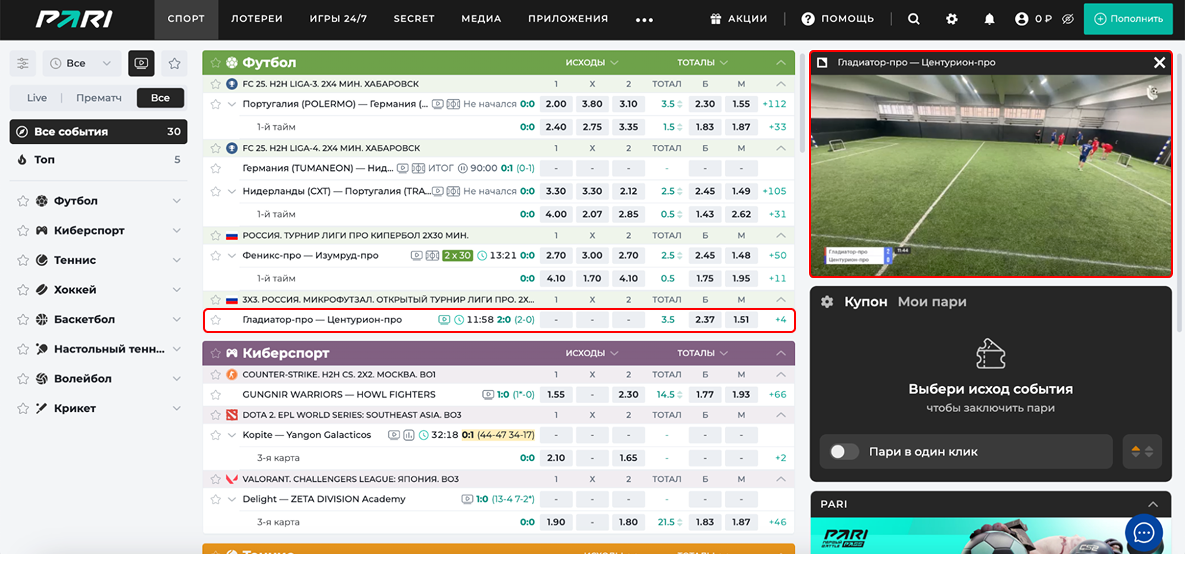The height and width of the screenshot is (561, 1185).
Task: Switch to Мои пари tab
Action: tap(931, 302)
